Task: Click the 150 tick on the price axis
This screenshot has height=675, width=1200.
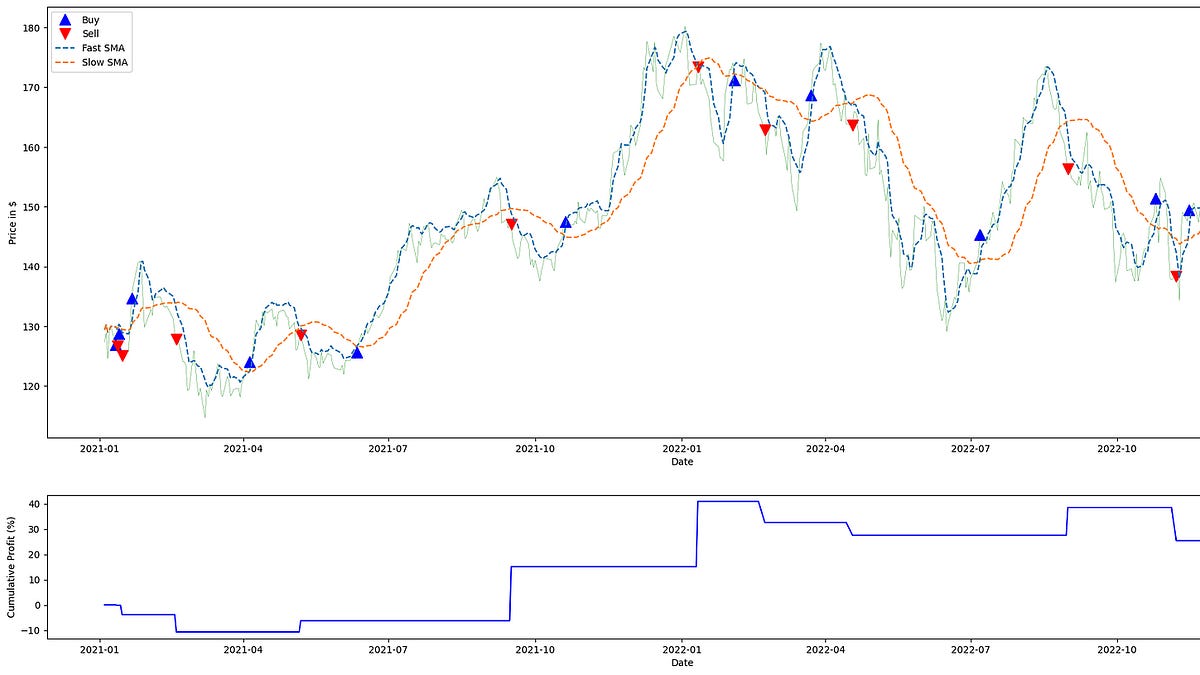Action: tap(31, 207)
